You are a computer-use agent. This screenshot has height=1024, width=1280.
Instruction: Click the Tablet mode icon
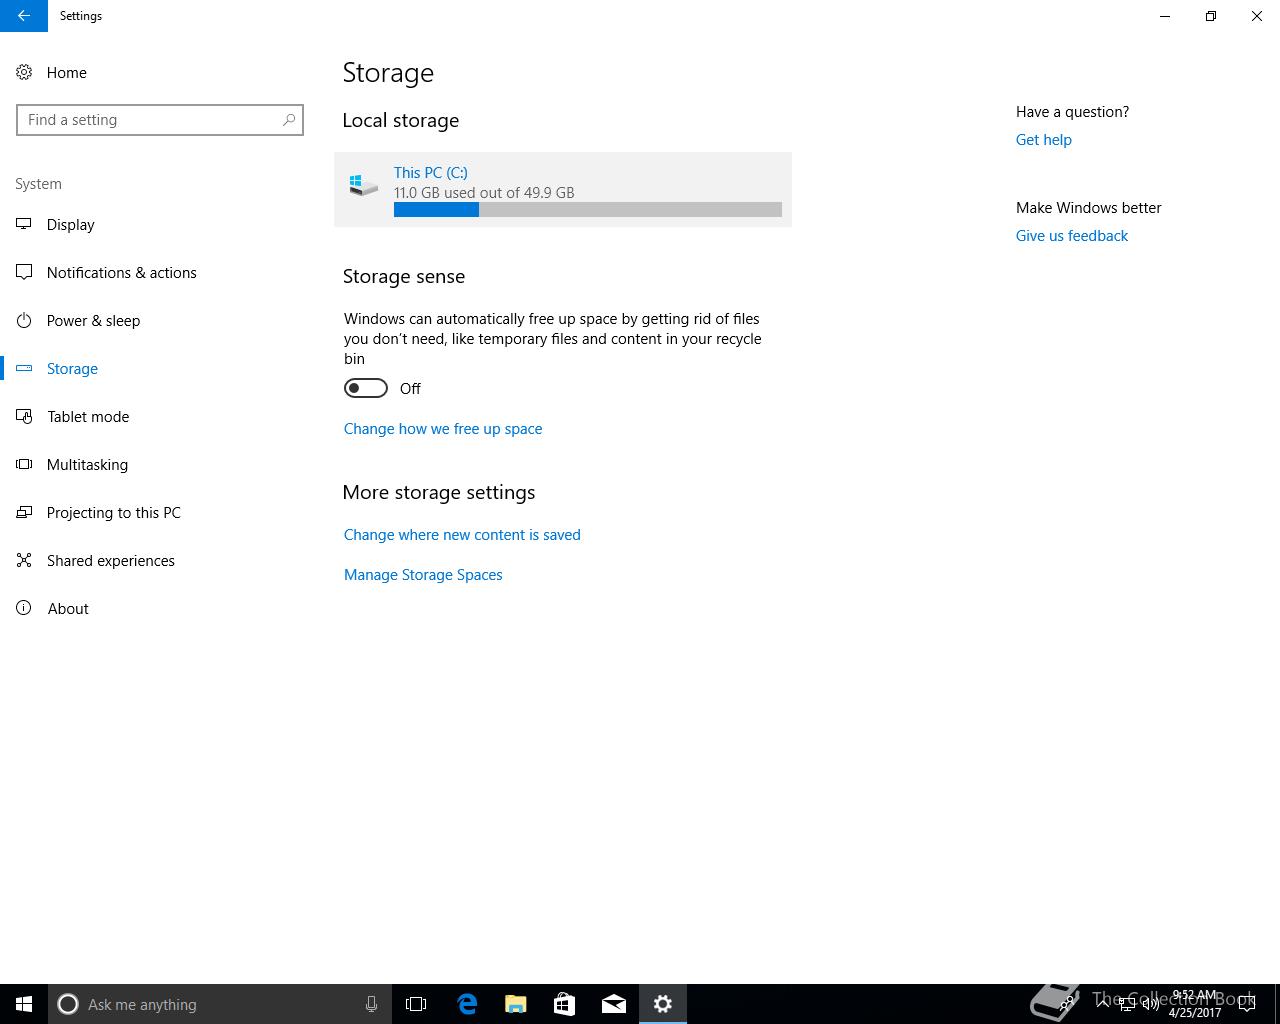coord(24,416)
